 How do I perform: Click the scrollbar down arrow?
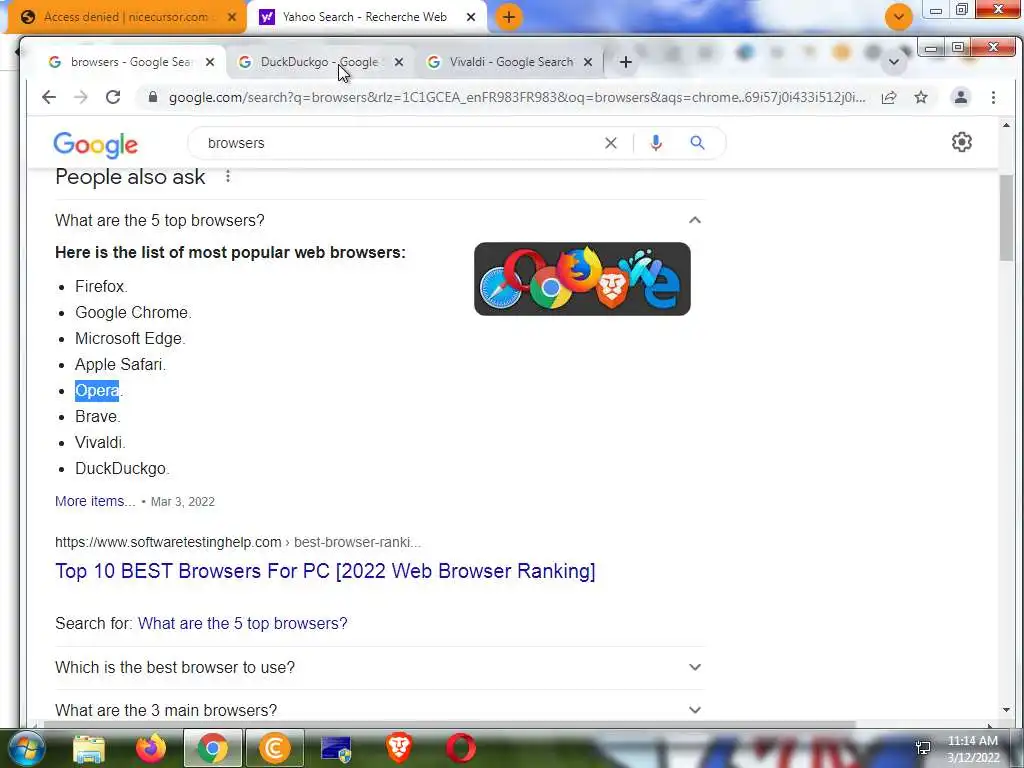coord(1006,710)
